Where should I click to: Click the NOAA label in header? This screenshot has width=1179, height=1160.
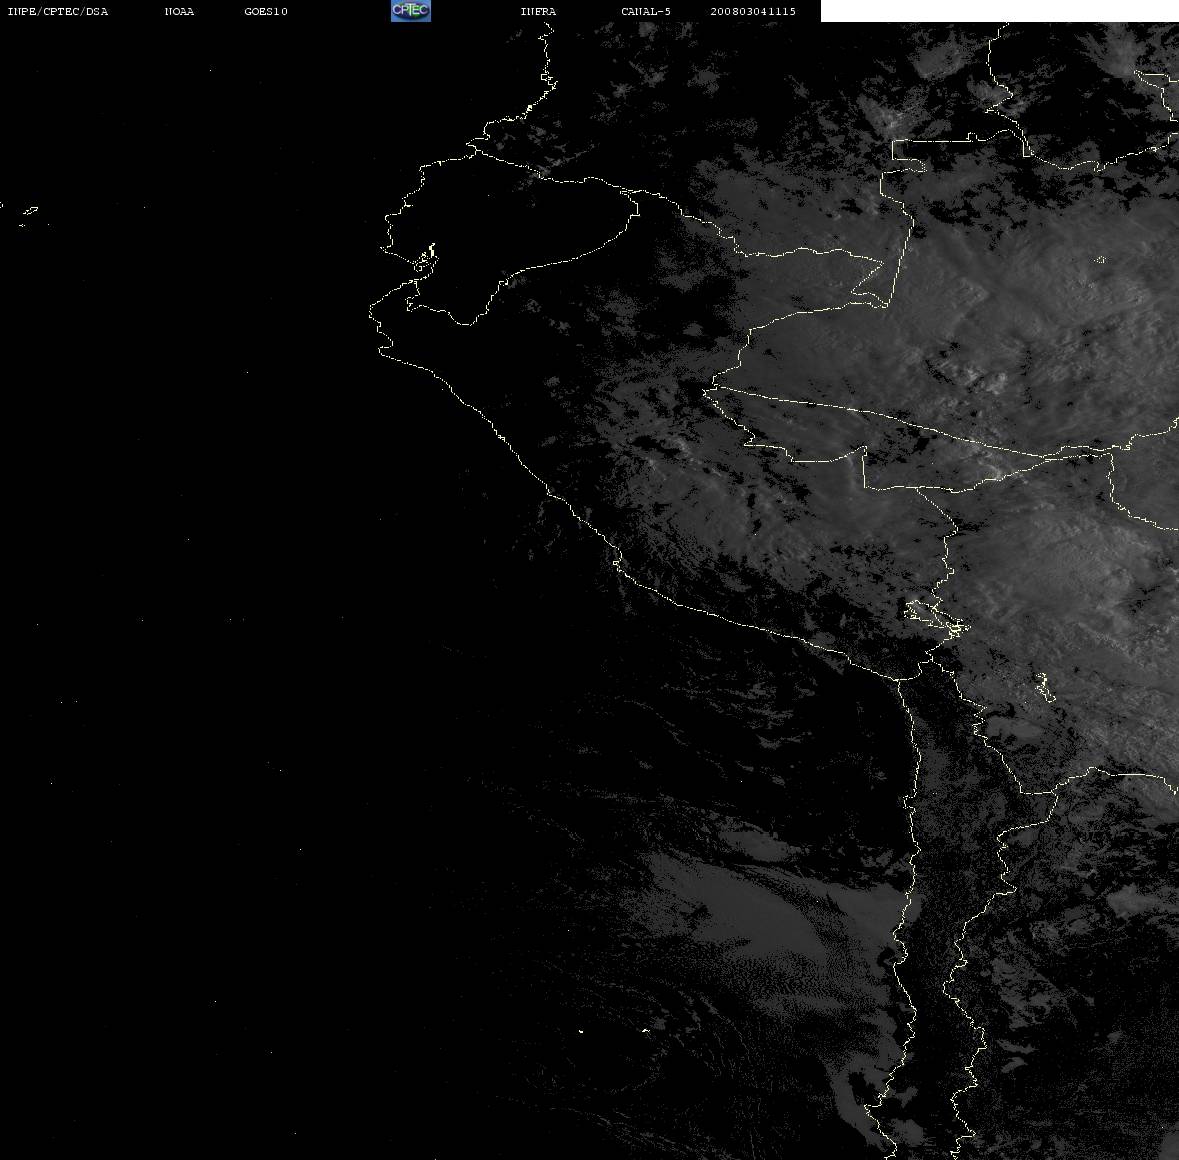tap(179, 11)
